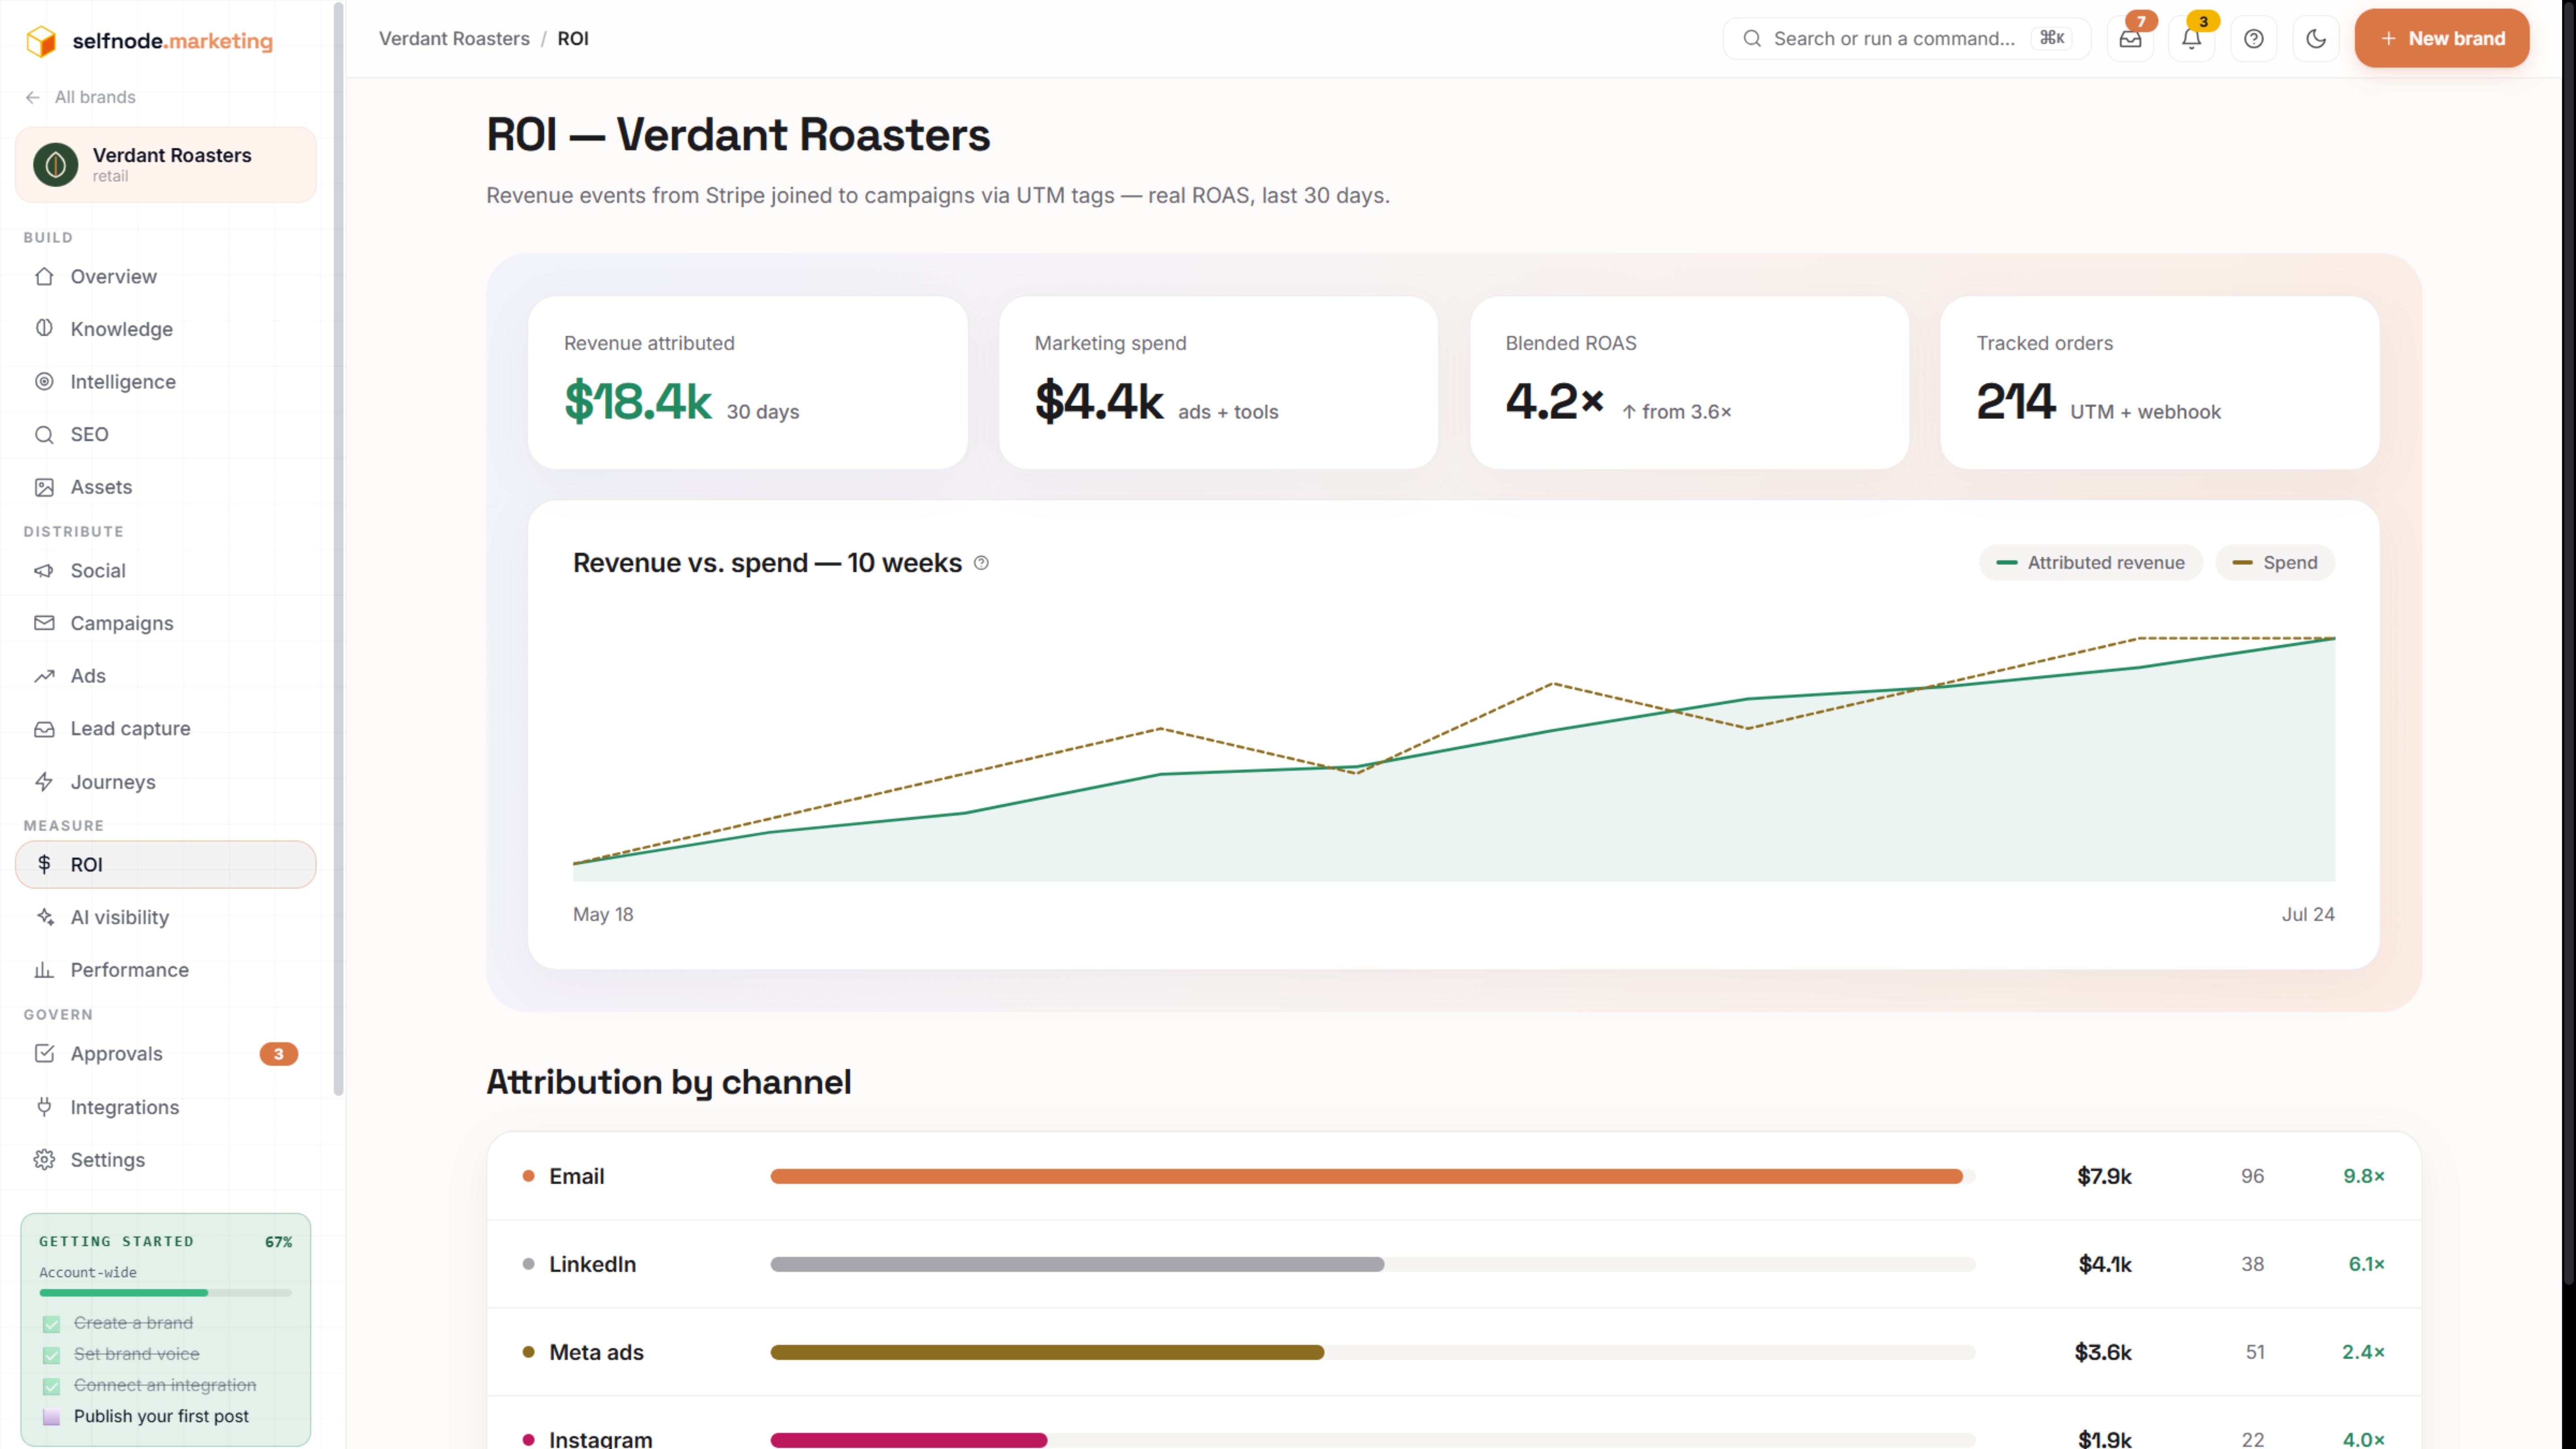Viewport: 2576px width, 1449px height.
Task: Click the search magnifier icon in top bar
Action: pos(1752,38)
